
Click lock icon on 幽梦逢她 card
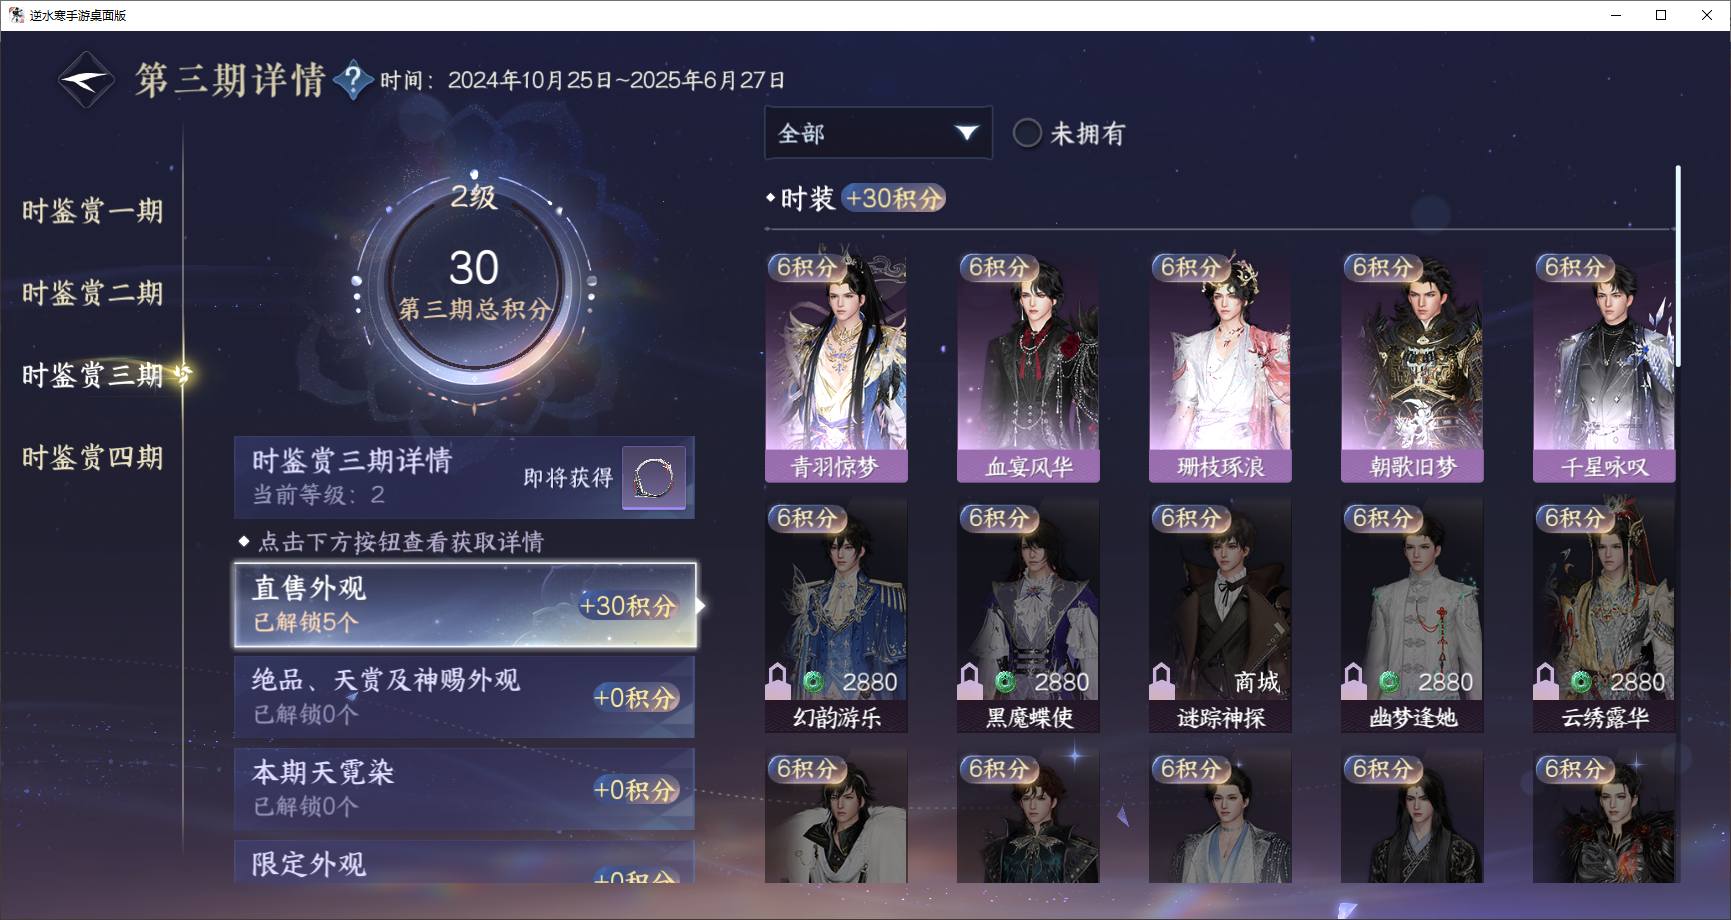1353,681
